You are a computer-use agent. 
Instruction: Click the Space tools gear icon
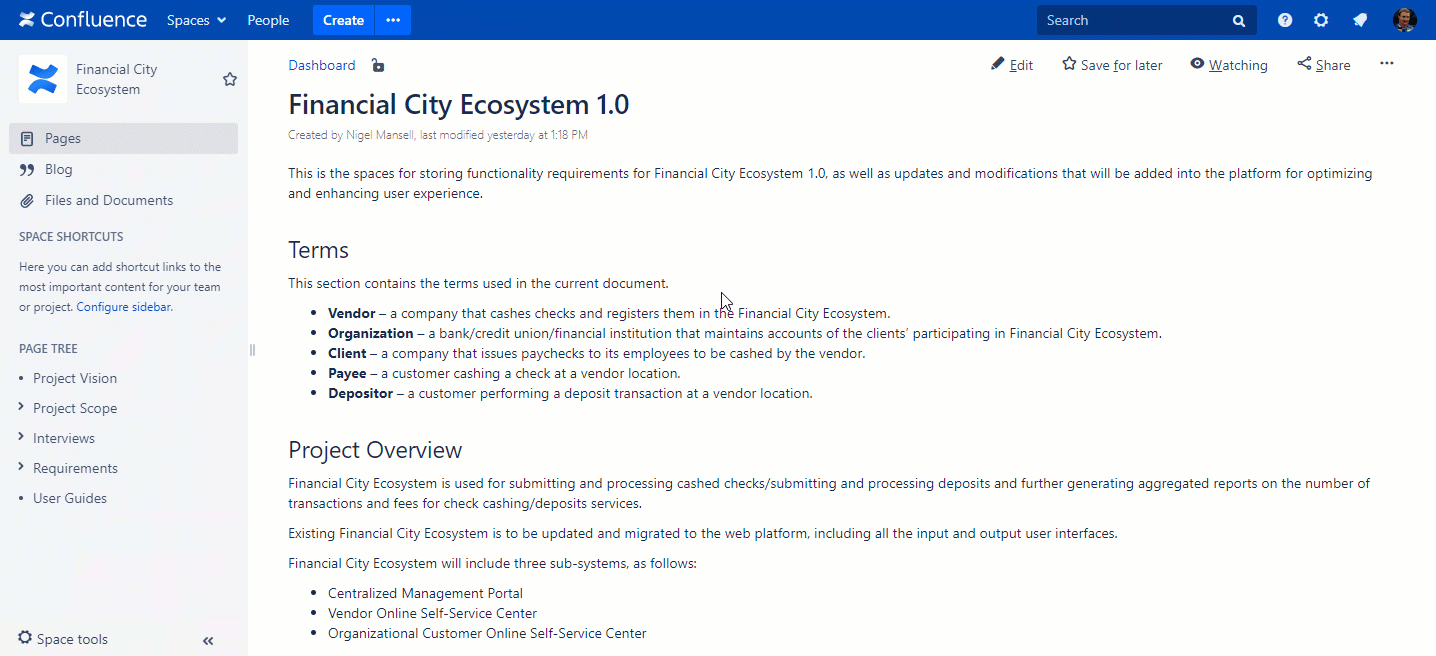26,638
